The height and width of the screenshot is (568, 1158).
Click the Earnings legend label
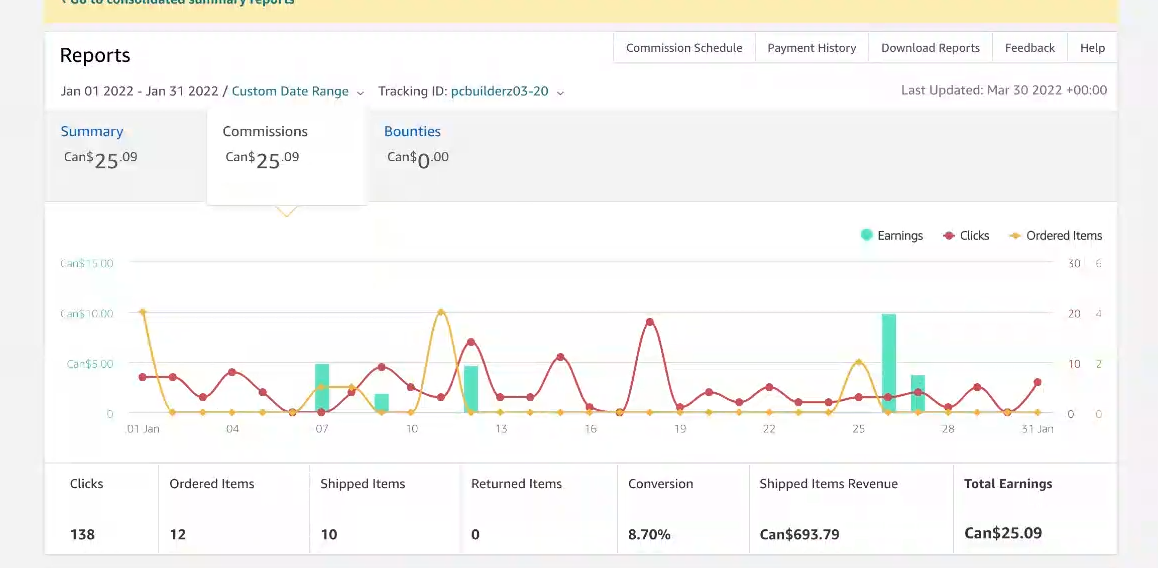point(900,236)
